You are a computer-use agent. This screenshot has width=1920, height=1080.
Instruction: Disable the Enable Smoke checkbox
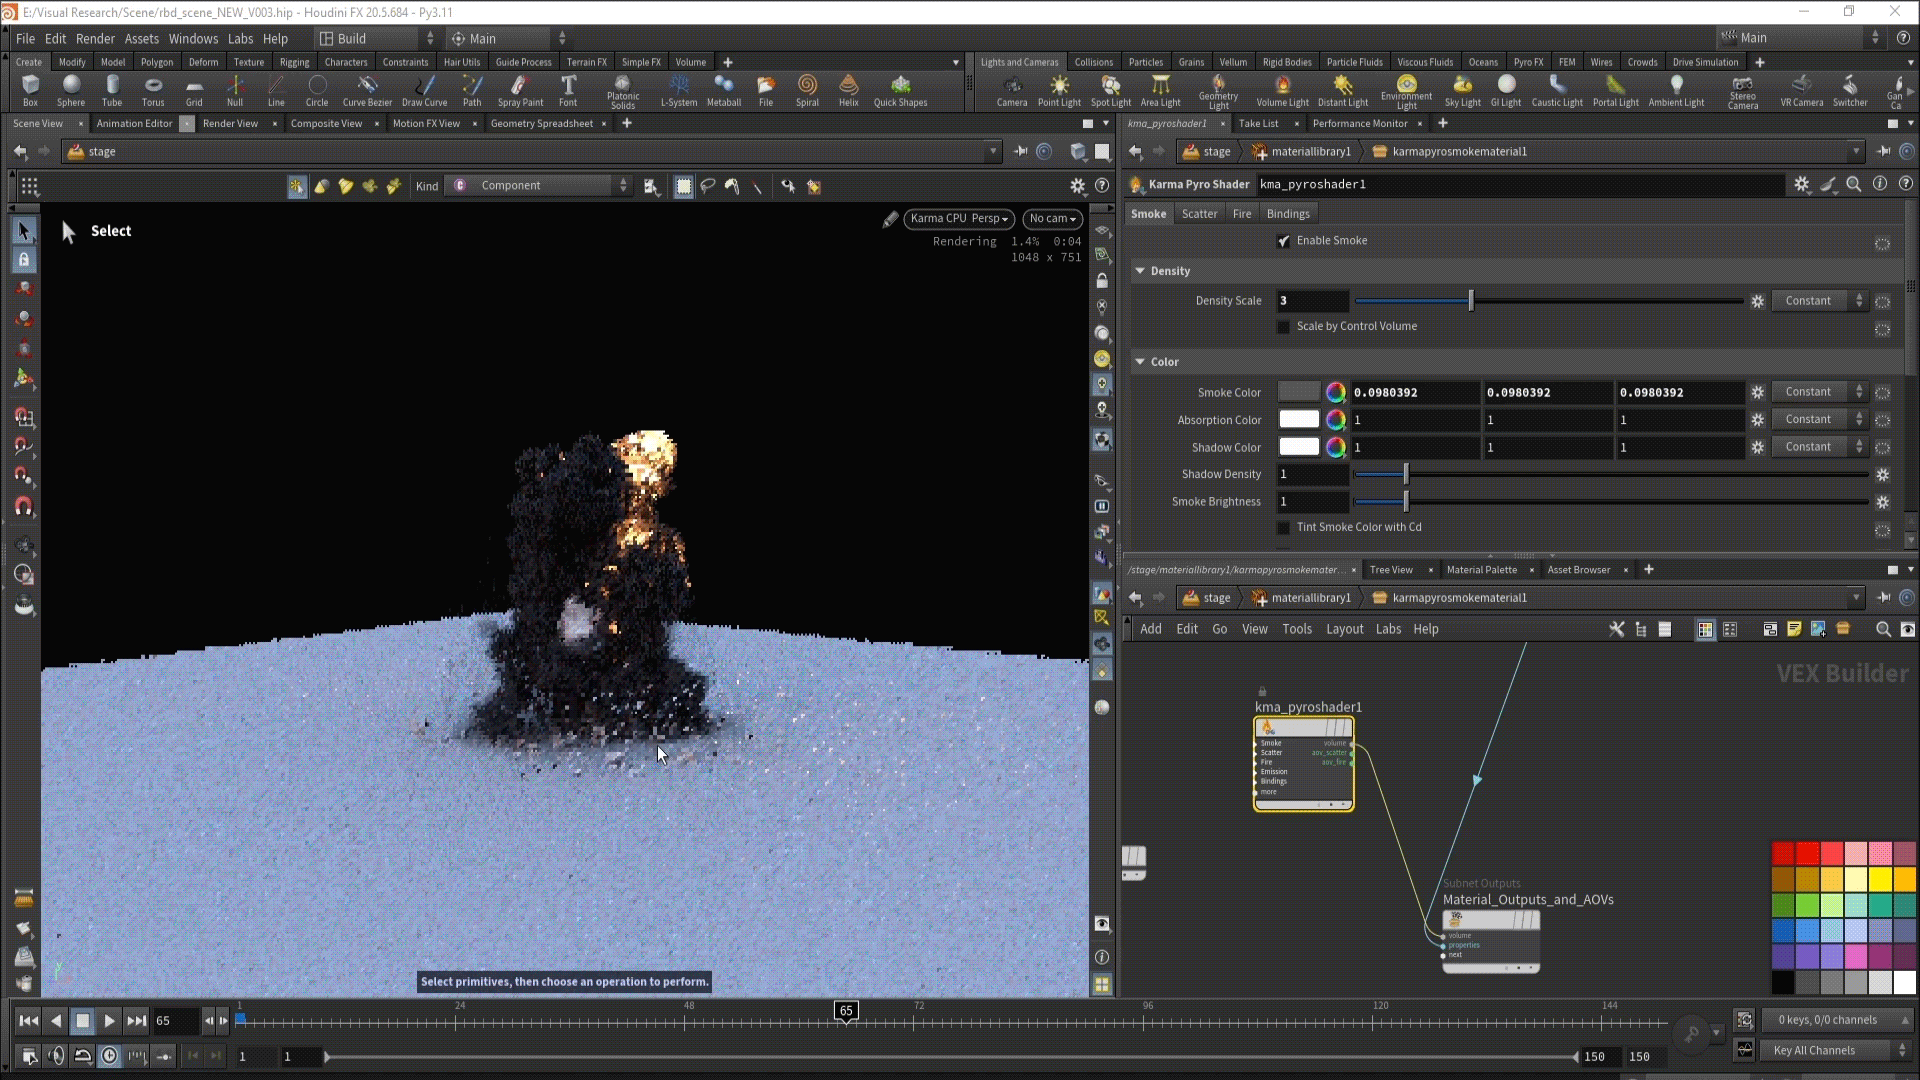pyautogui.click(x=1284, y=241)
